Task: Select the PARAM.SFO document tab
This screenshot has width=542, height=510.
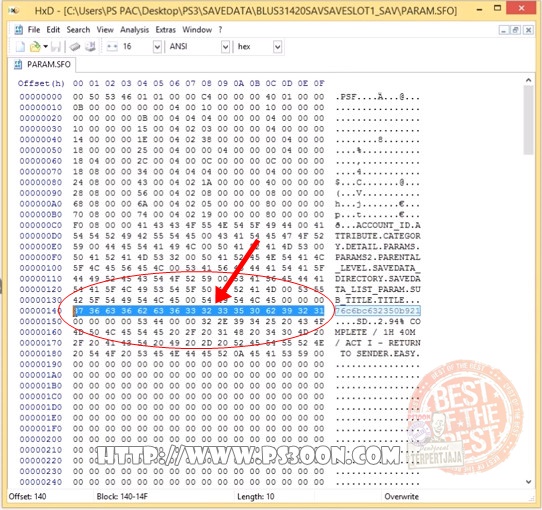Action: click(42, 64)
